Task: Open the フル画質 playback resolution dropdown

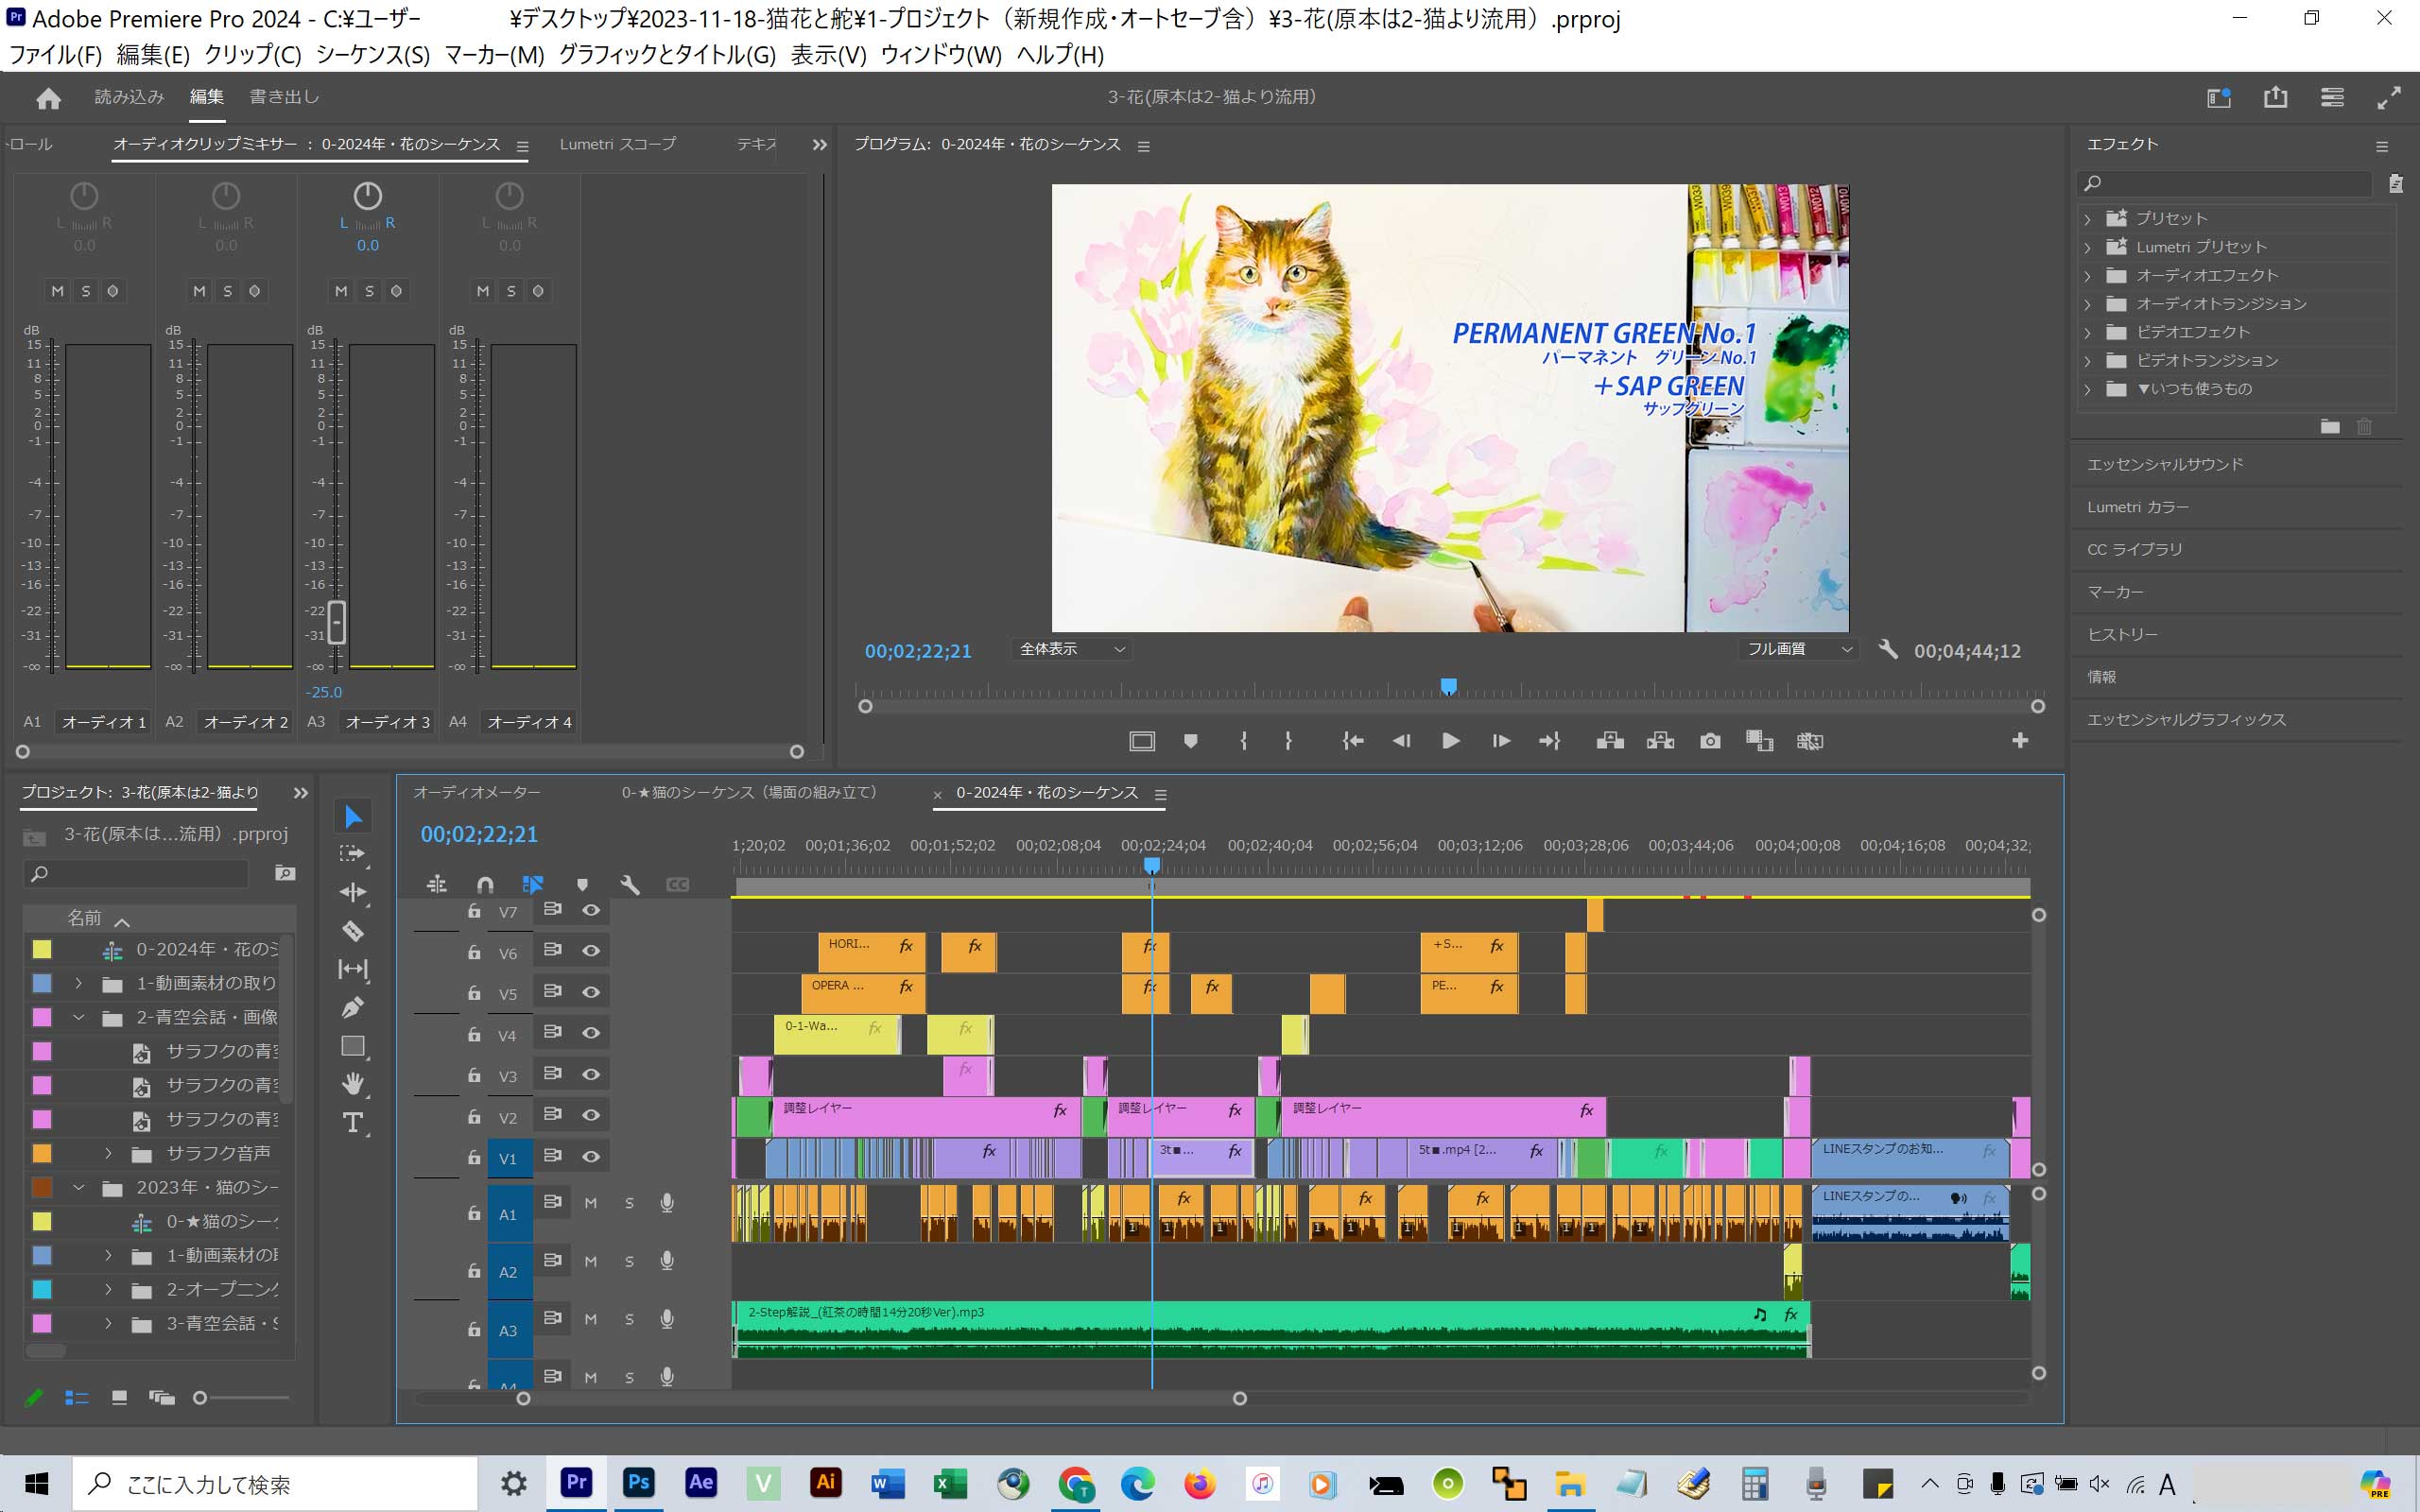Action: coord(1799,649)
